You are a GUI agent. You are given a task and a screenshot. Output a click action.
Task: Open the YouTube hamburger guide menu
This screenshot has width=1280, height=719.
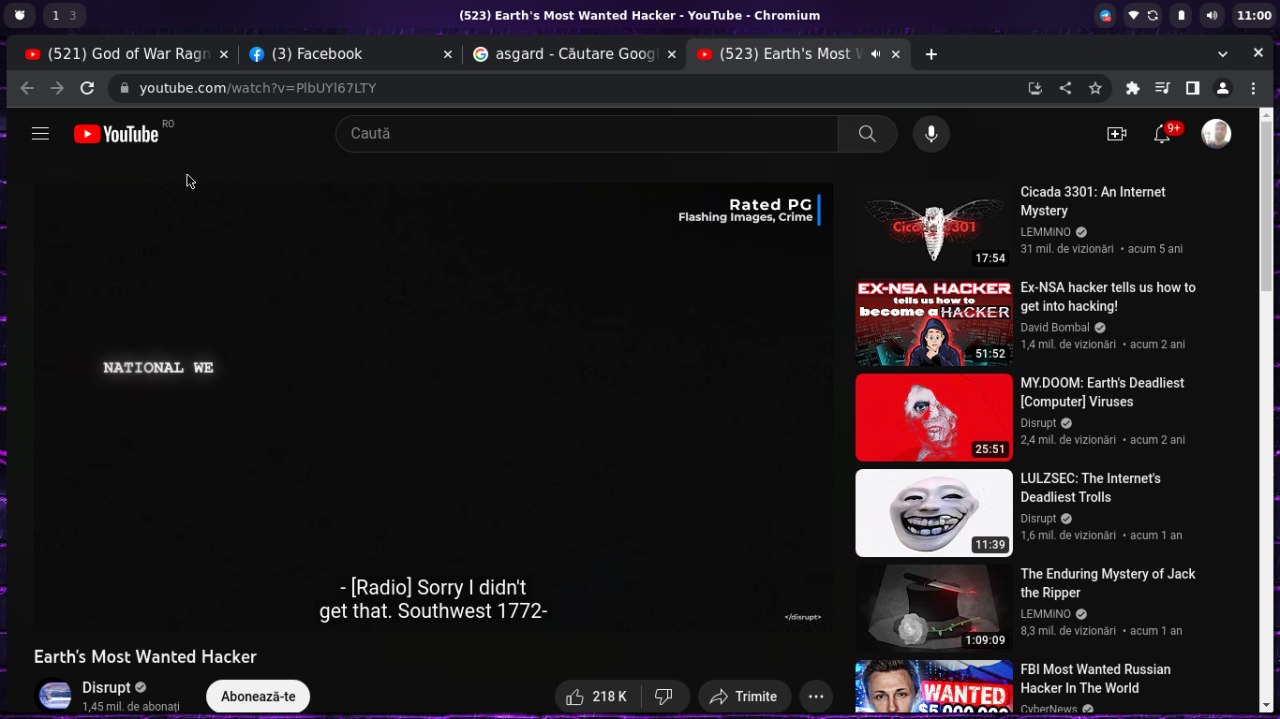point(40,133)
